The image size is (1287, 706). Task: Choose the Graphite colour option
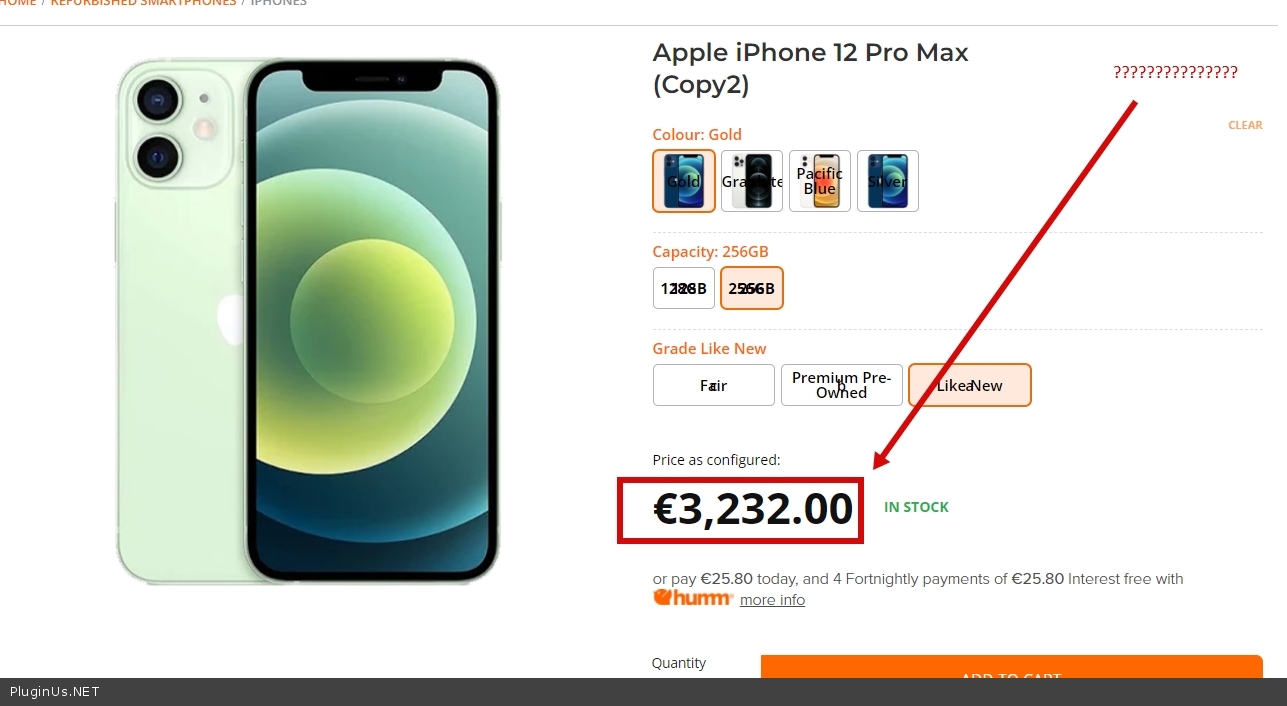click(752, 181)
